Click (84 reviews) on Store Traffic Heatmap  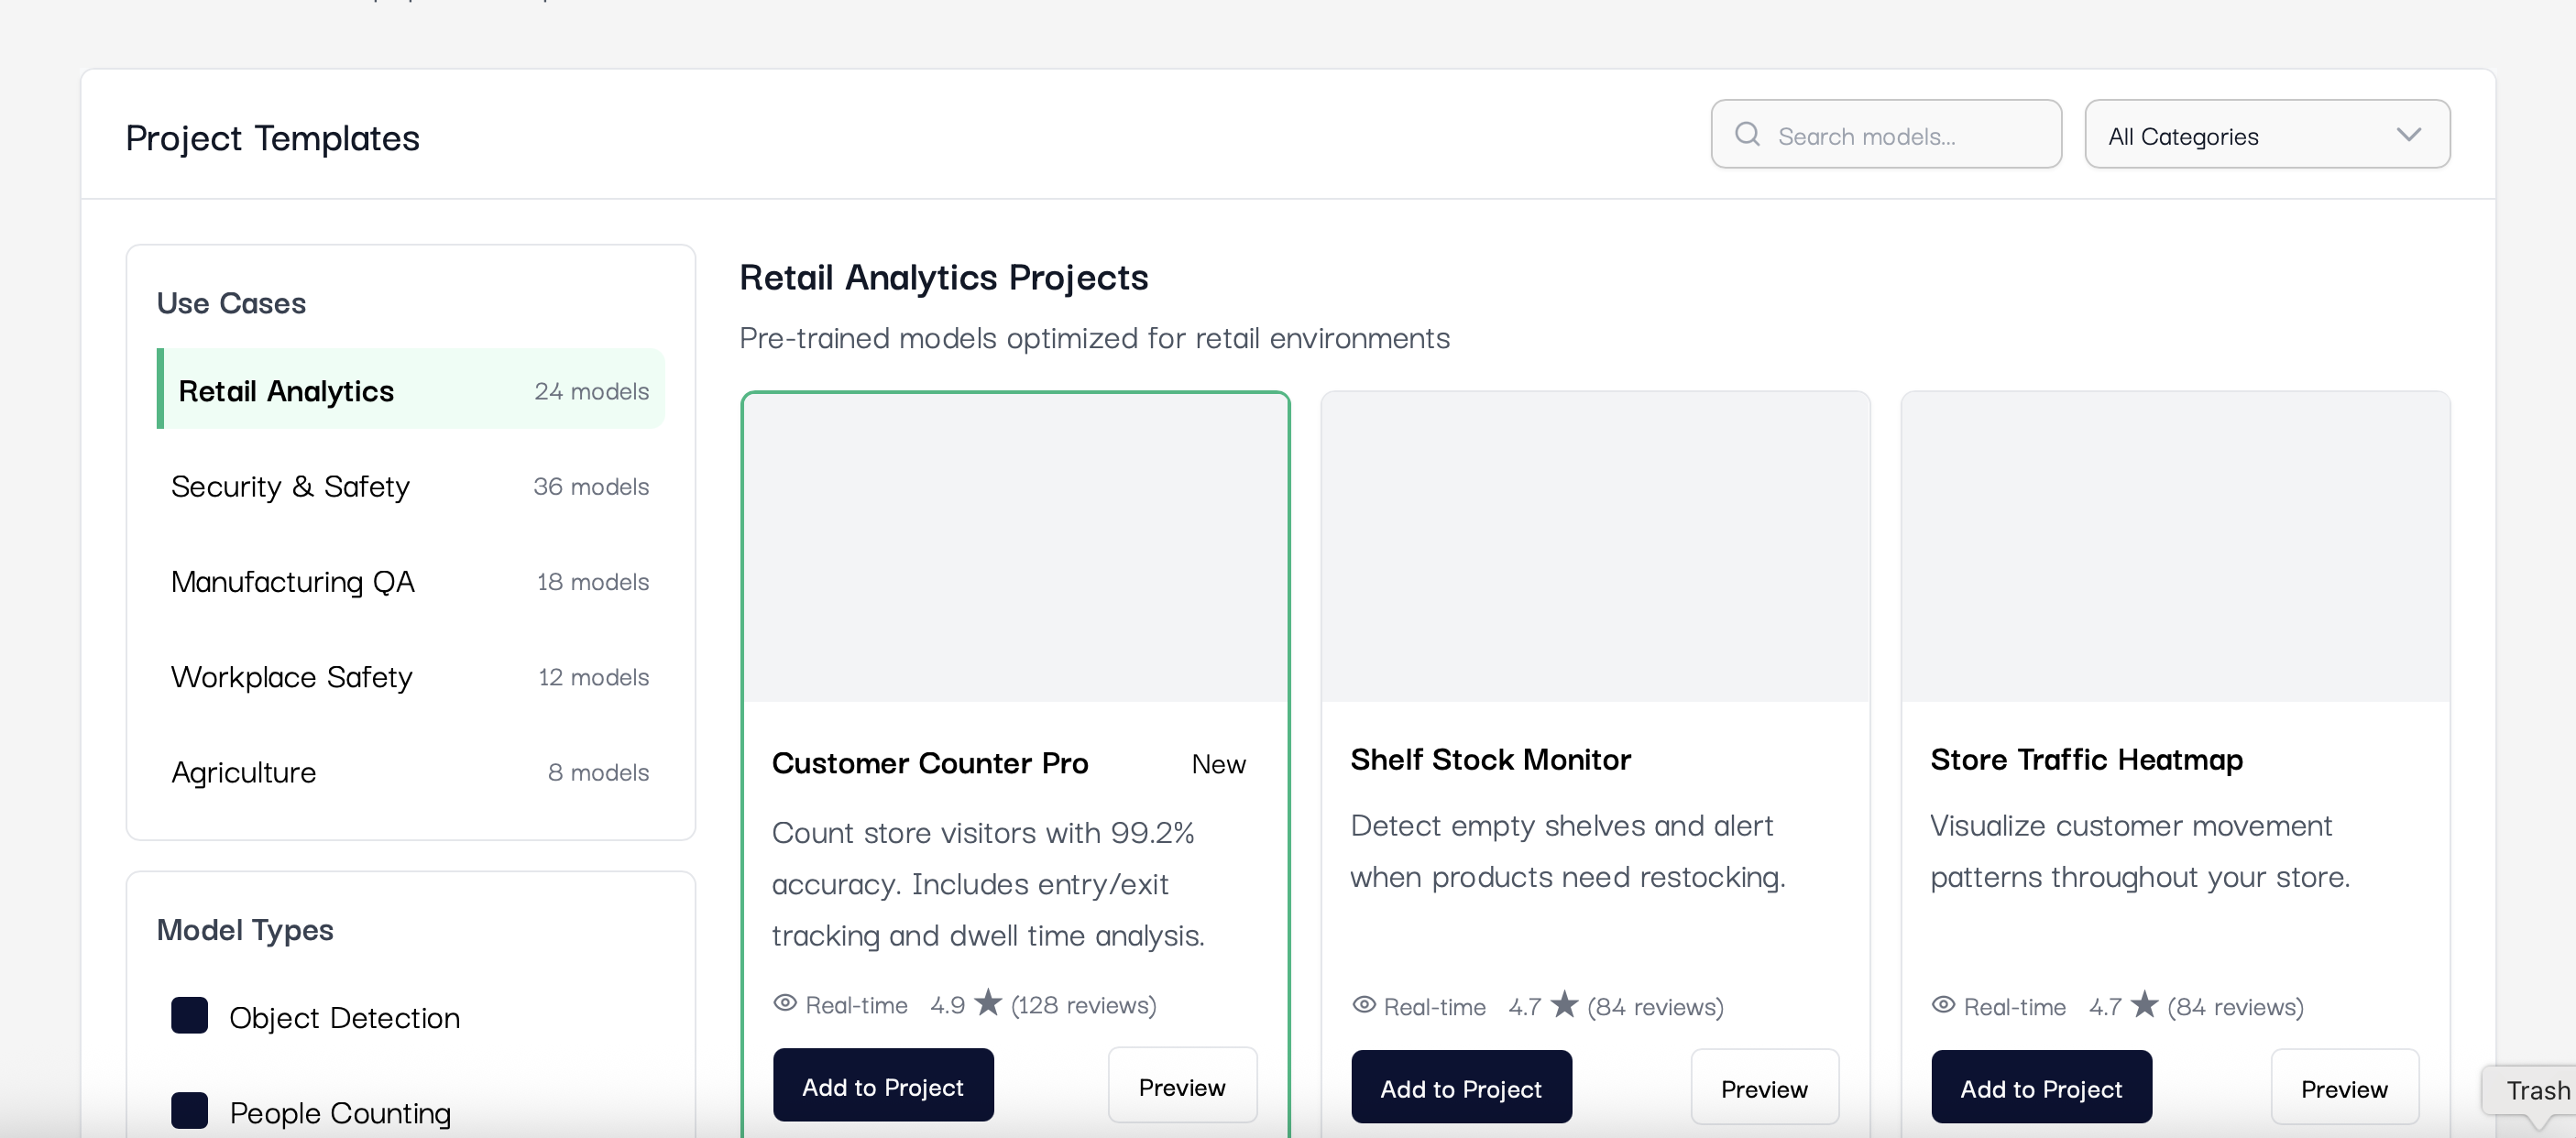[x=2235, y=1006]
